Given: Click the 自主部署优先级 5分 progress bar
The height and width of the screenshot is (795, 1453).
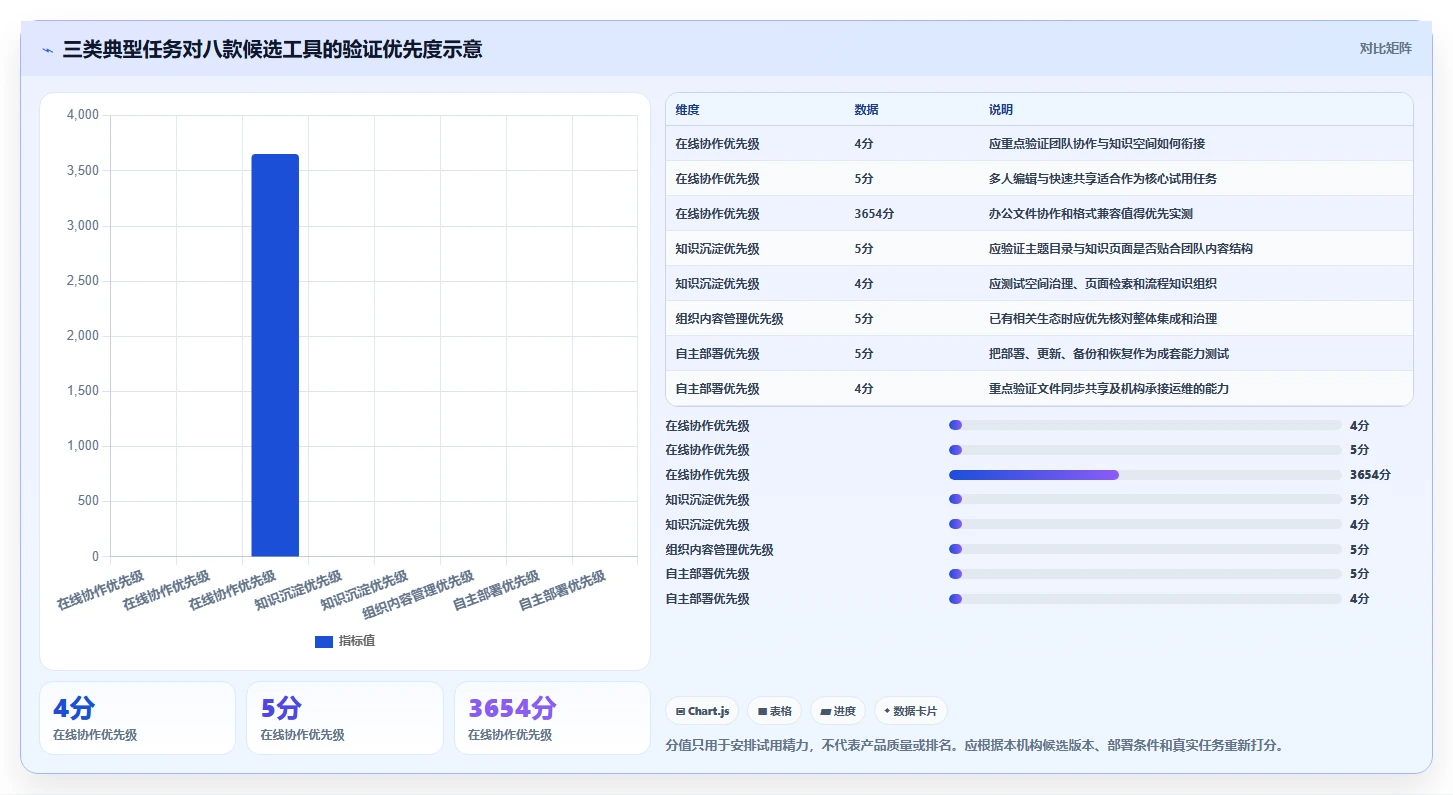Looking at the screenshot, I should click(x=1145, y=574).
